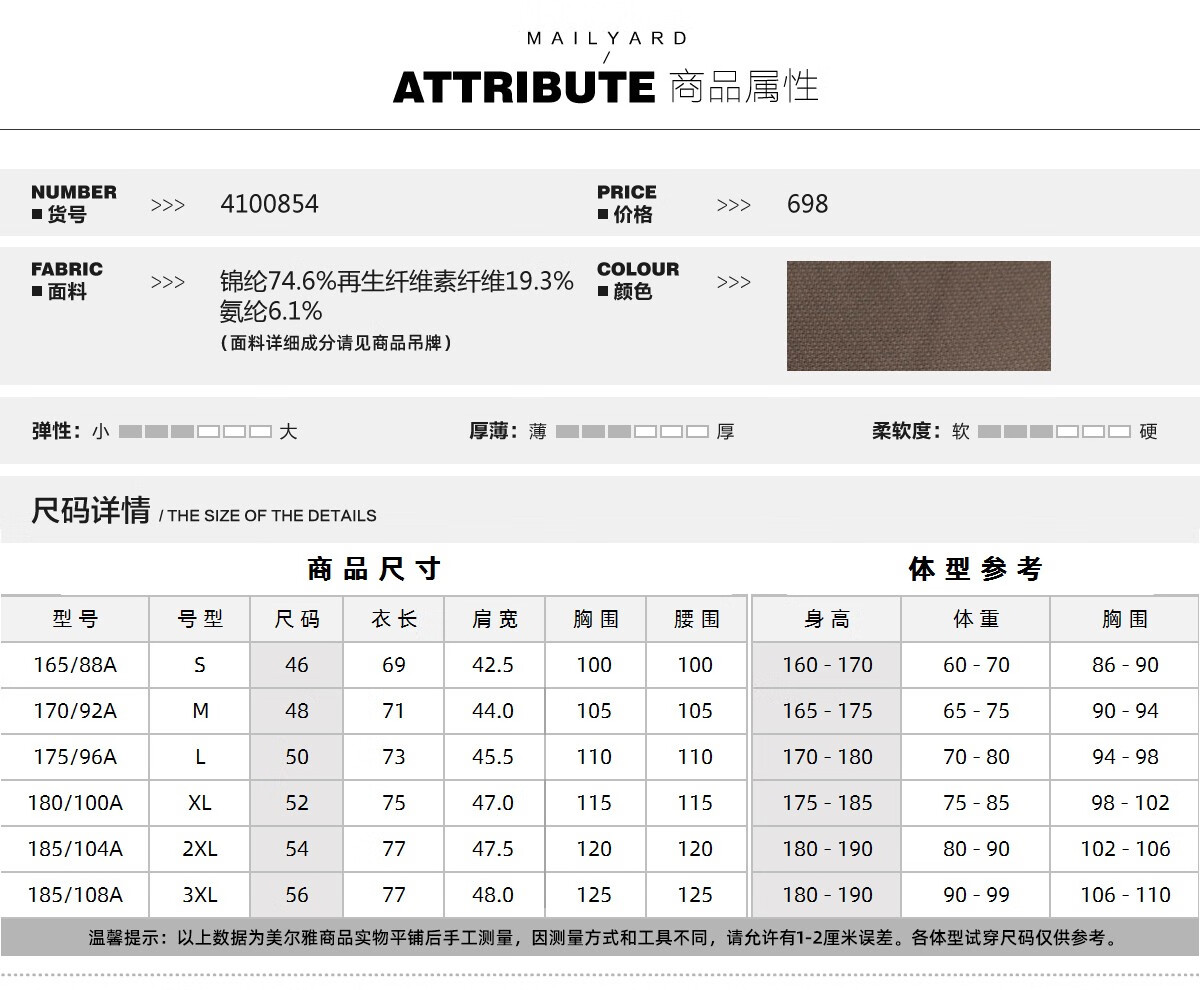The height and width of the screenshot is (990, 1200).
Task: Click the NUMBER 货号 label
Action: pos(73,203)
